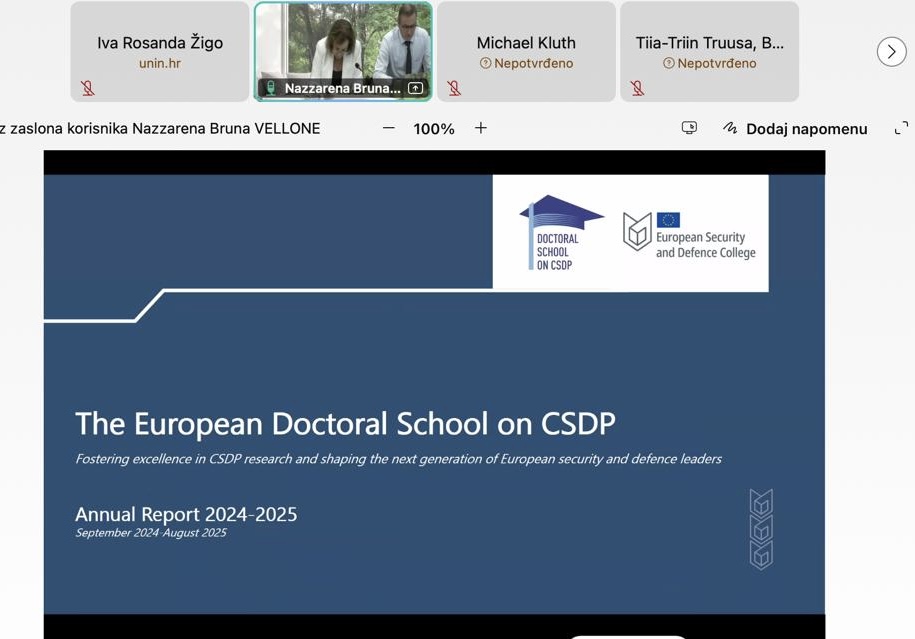
Task: Click muted microphone icon on Michael Kluth's tile
Action: click(x=454, y=88)
